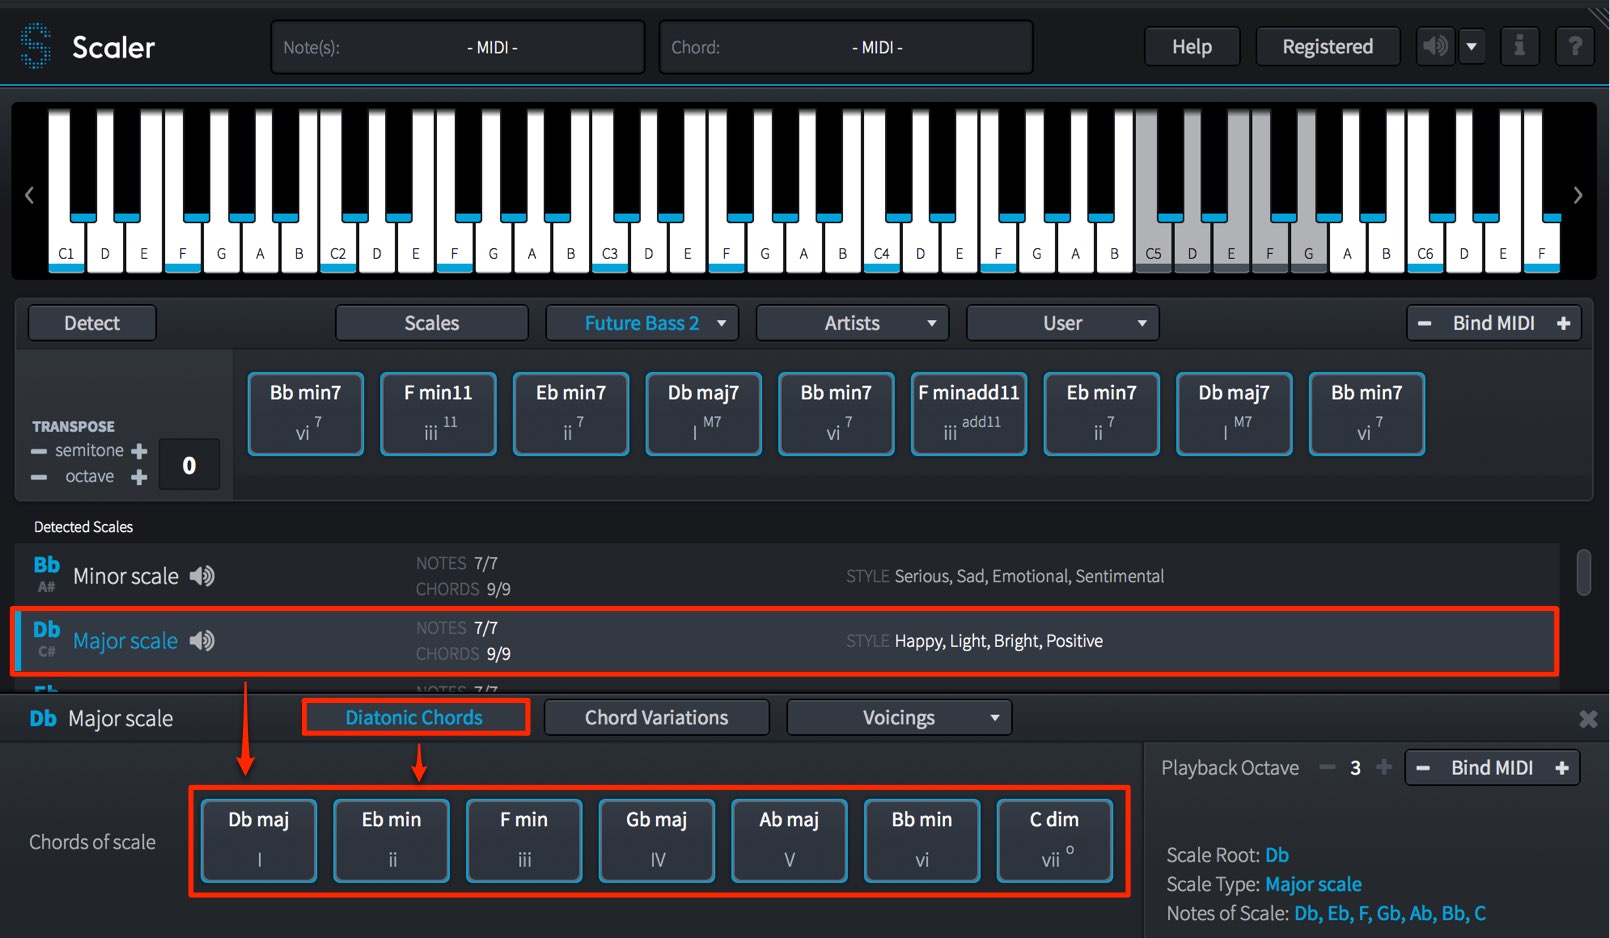Close the Db Major scale panel

click(1588, 719)
